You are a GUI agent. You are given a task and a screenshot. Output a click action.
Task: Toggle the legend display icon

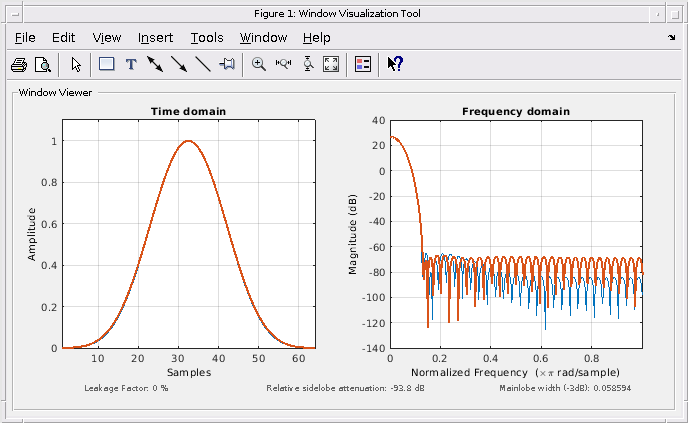pos(363,65)
